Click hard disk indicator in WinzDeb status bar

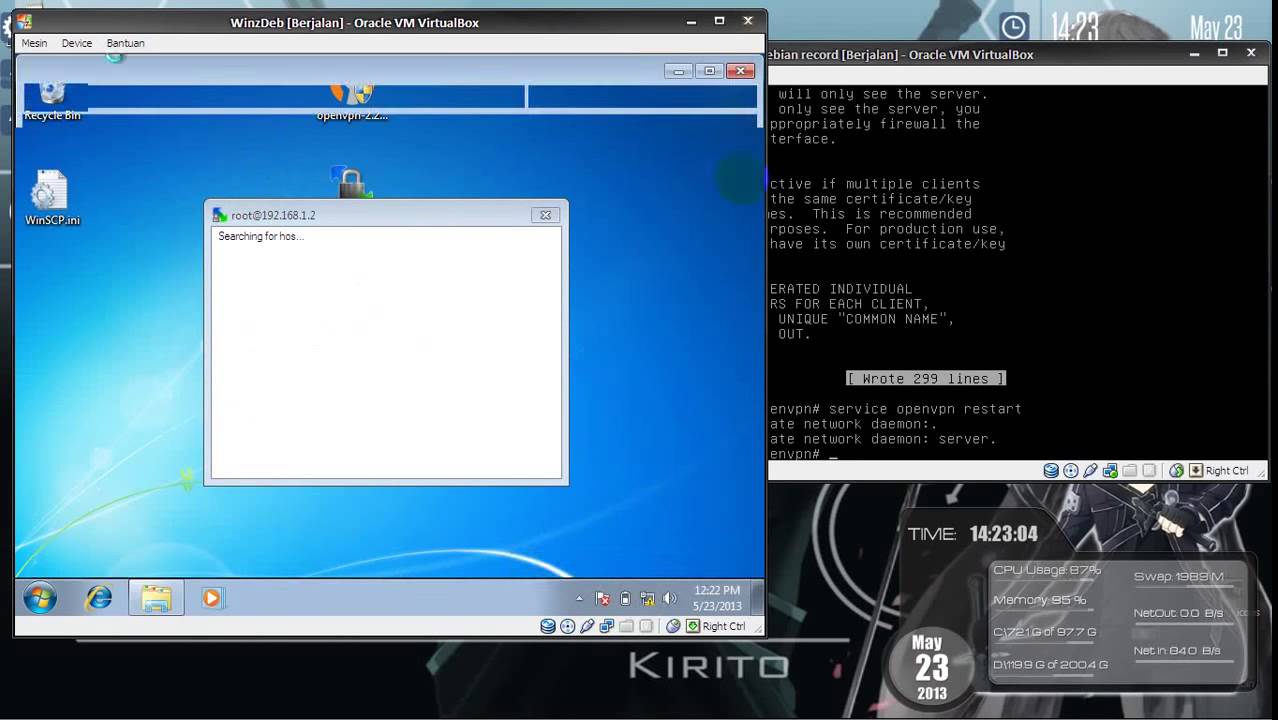548,627
